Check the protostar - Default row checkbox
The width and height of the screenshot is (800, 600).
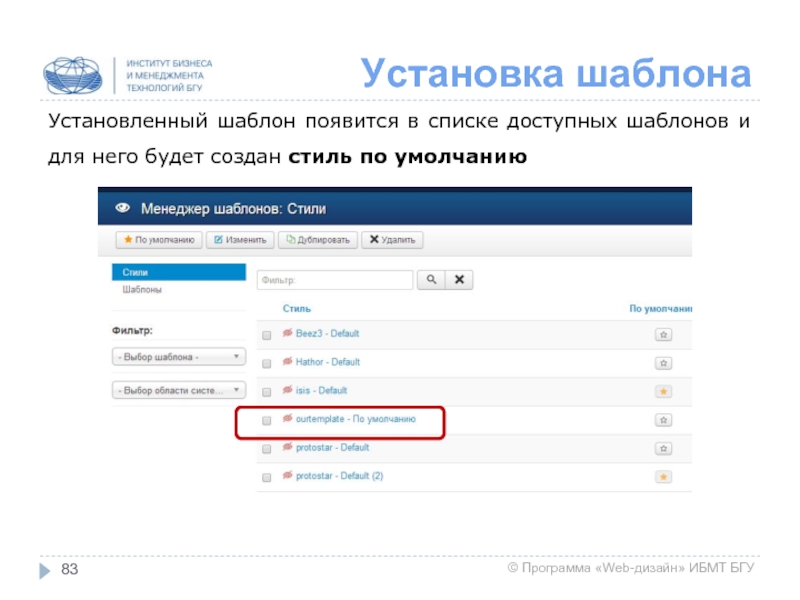pyautogui.click(x=266, y=449)
